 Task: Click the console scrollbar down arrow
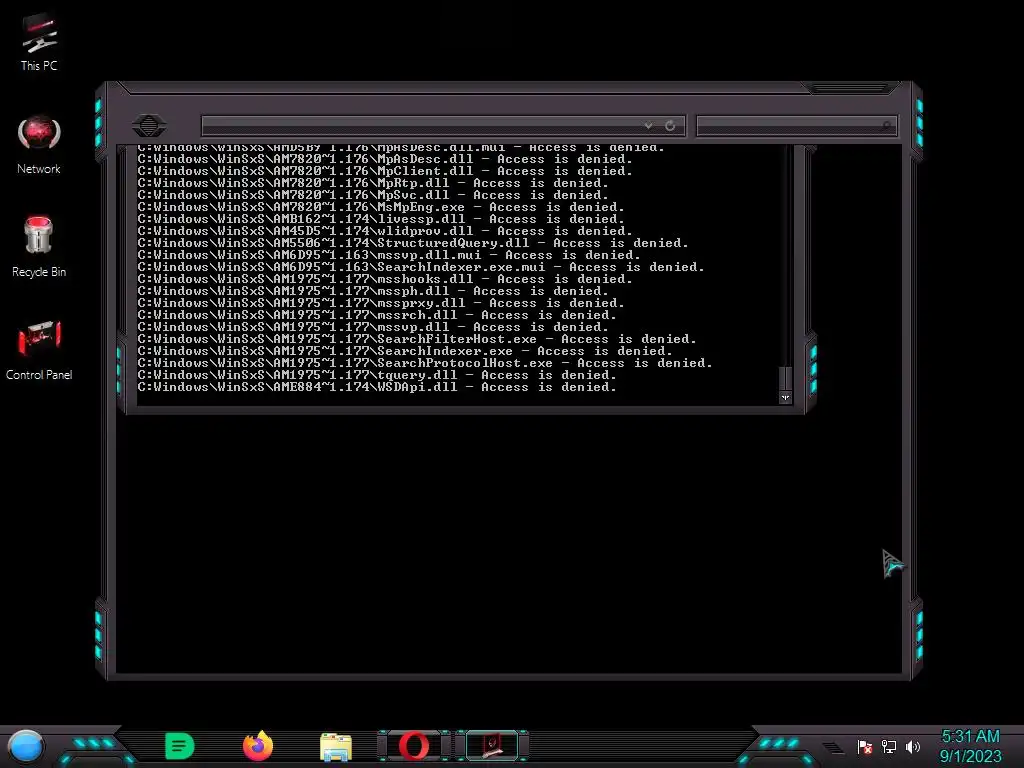point(786,398)
